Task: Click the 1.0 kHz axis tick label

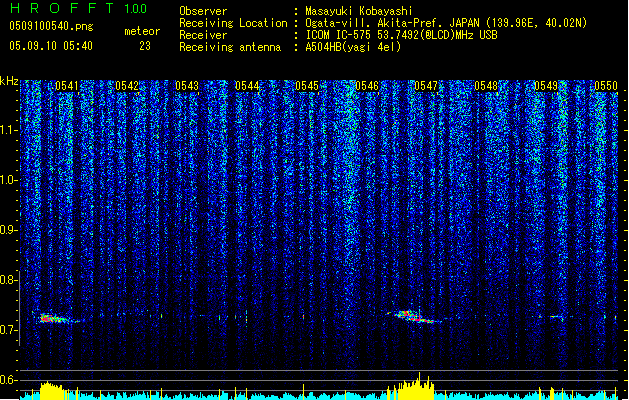Action: [8, 180]
